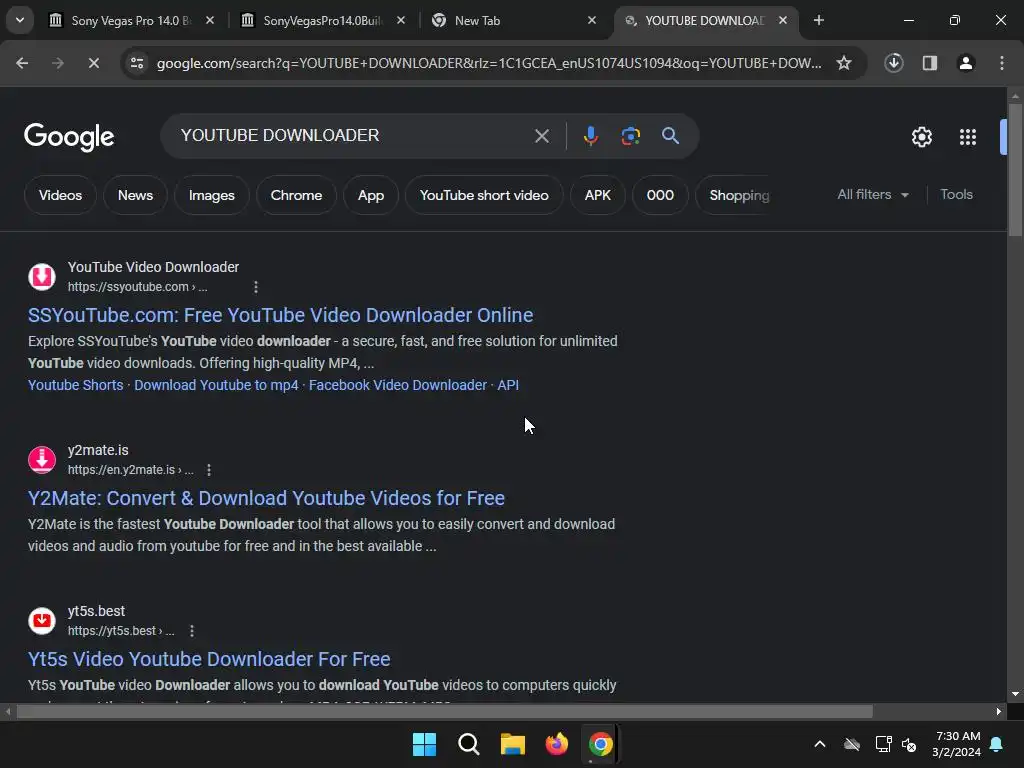The image size is (1024, 768).
Task: Open Y2Mate Convert & Download result link
Action: click(x=266, y=498)
